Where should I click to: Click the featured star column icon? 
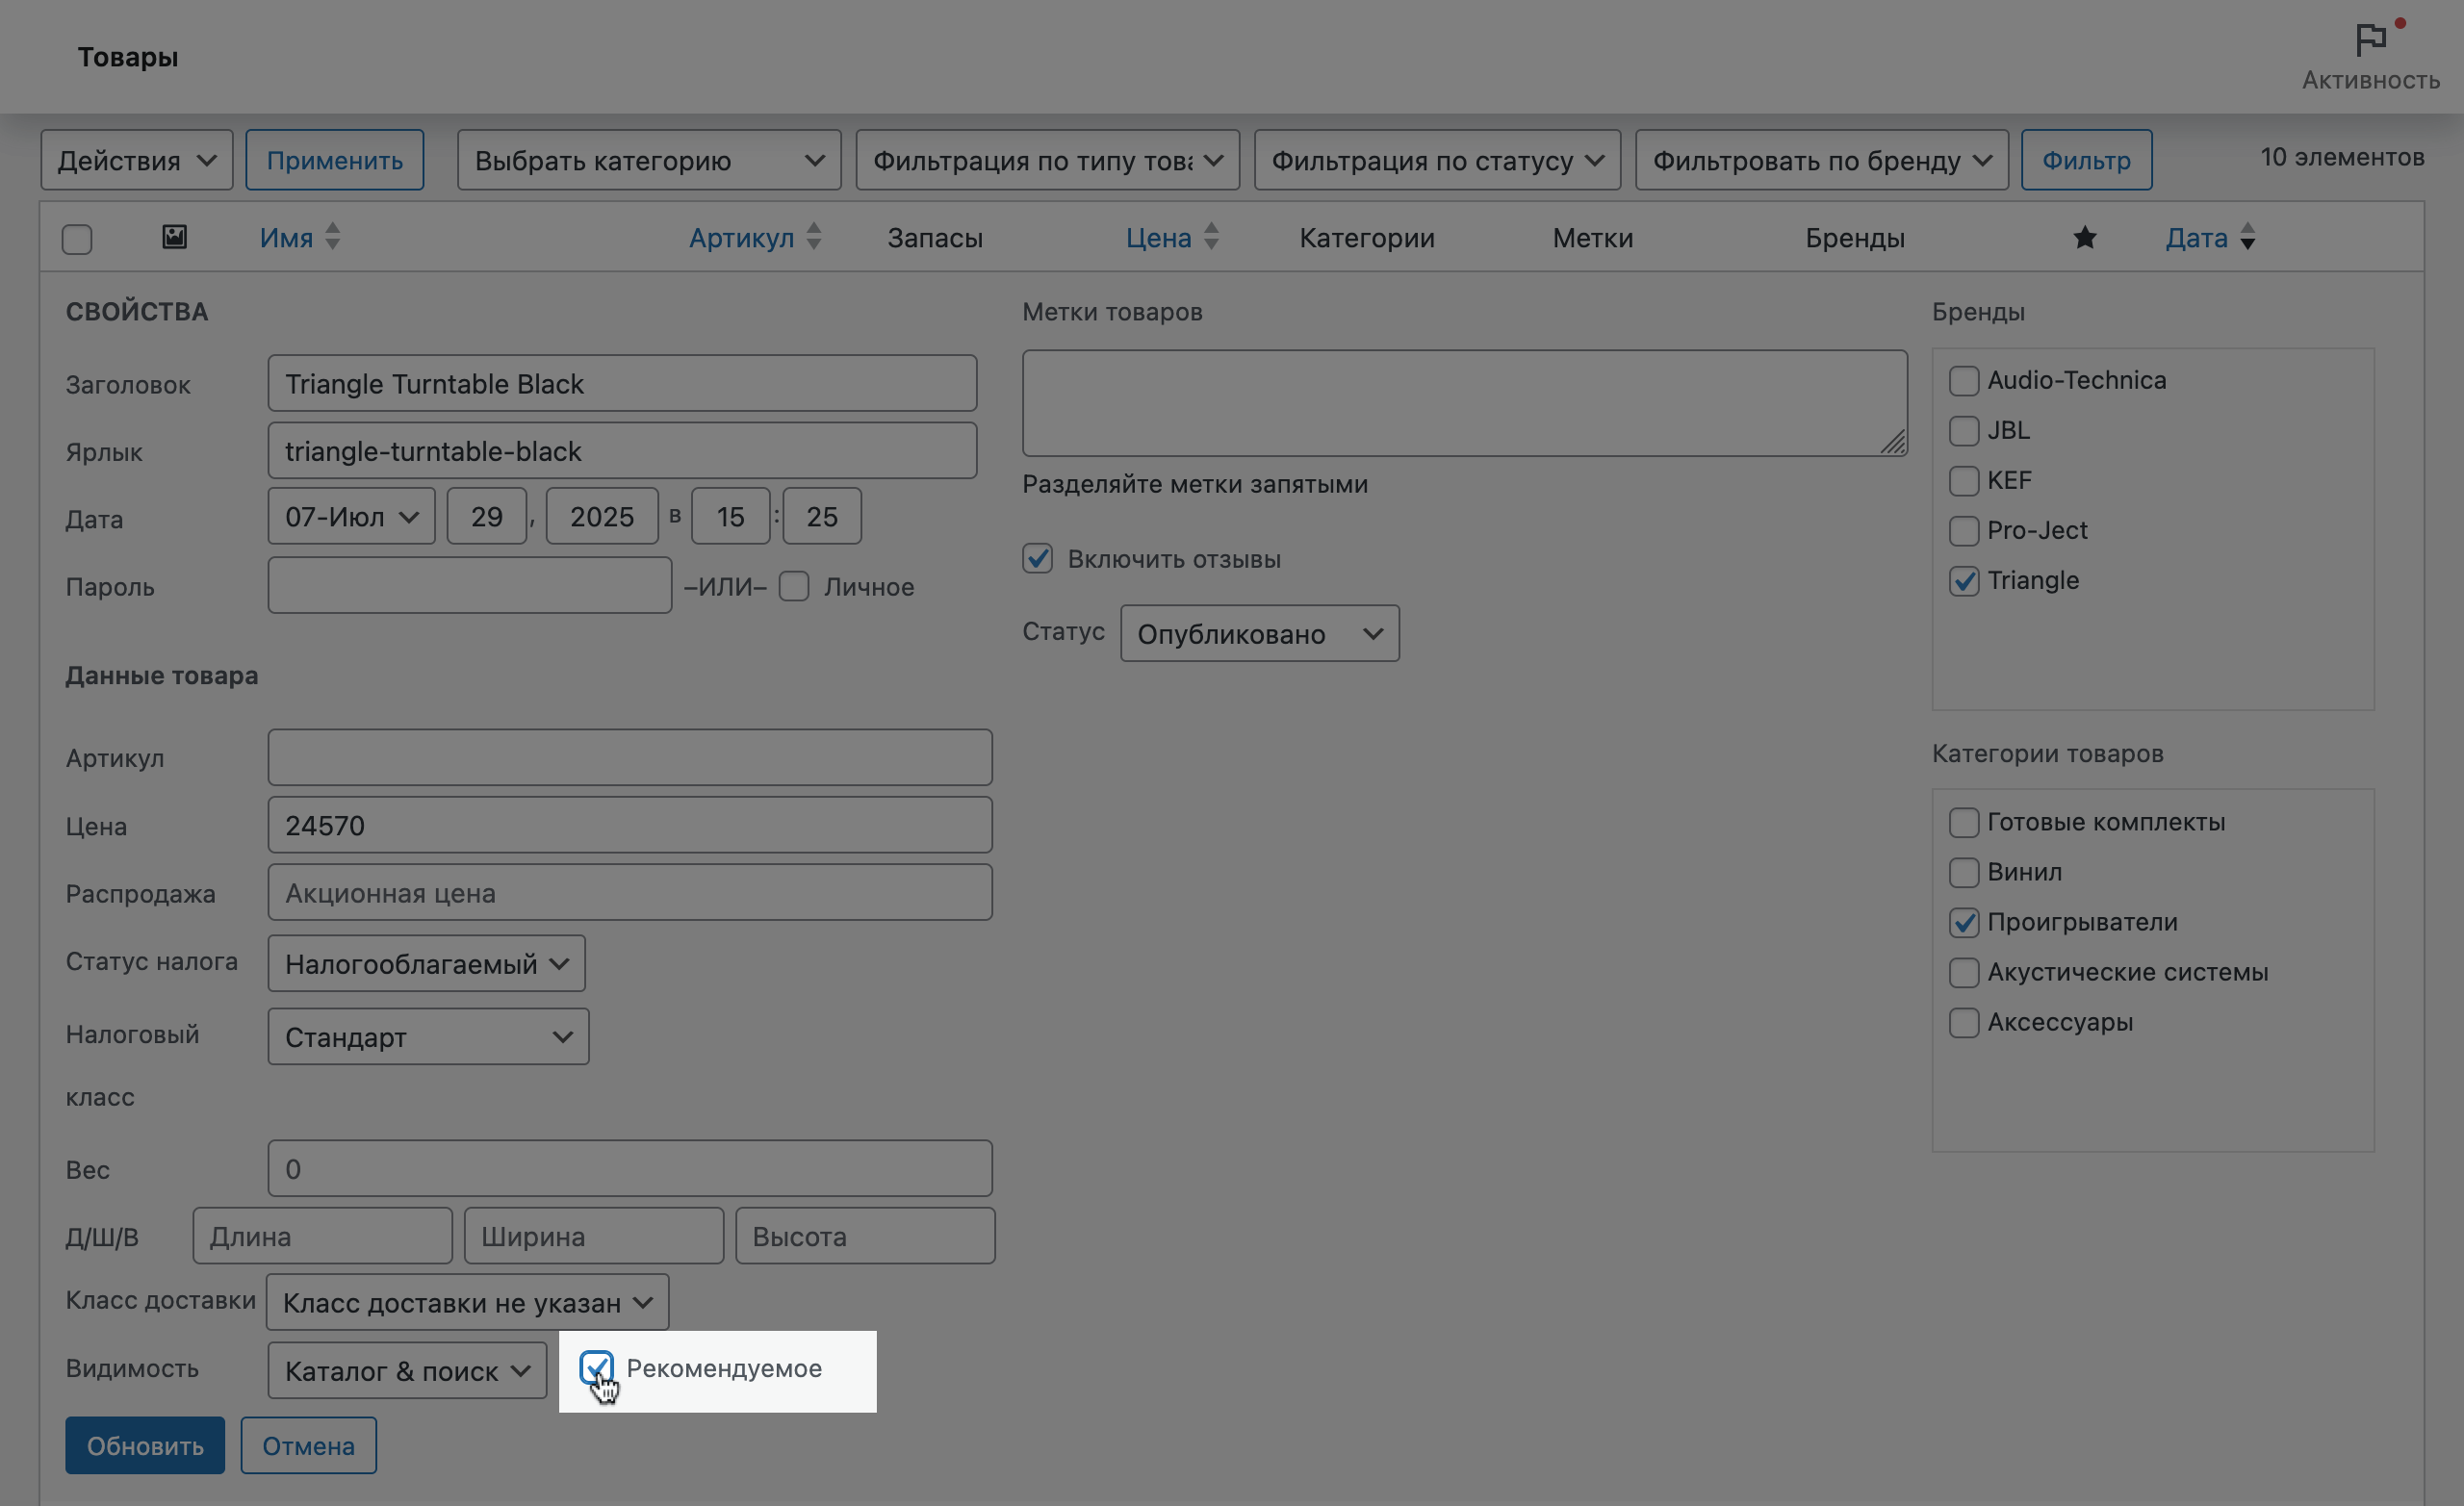(2084, 238)
